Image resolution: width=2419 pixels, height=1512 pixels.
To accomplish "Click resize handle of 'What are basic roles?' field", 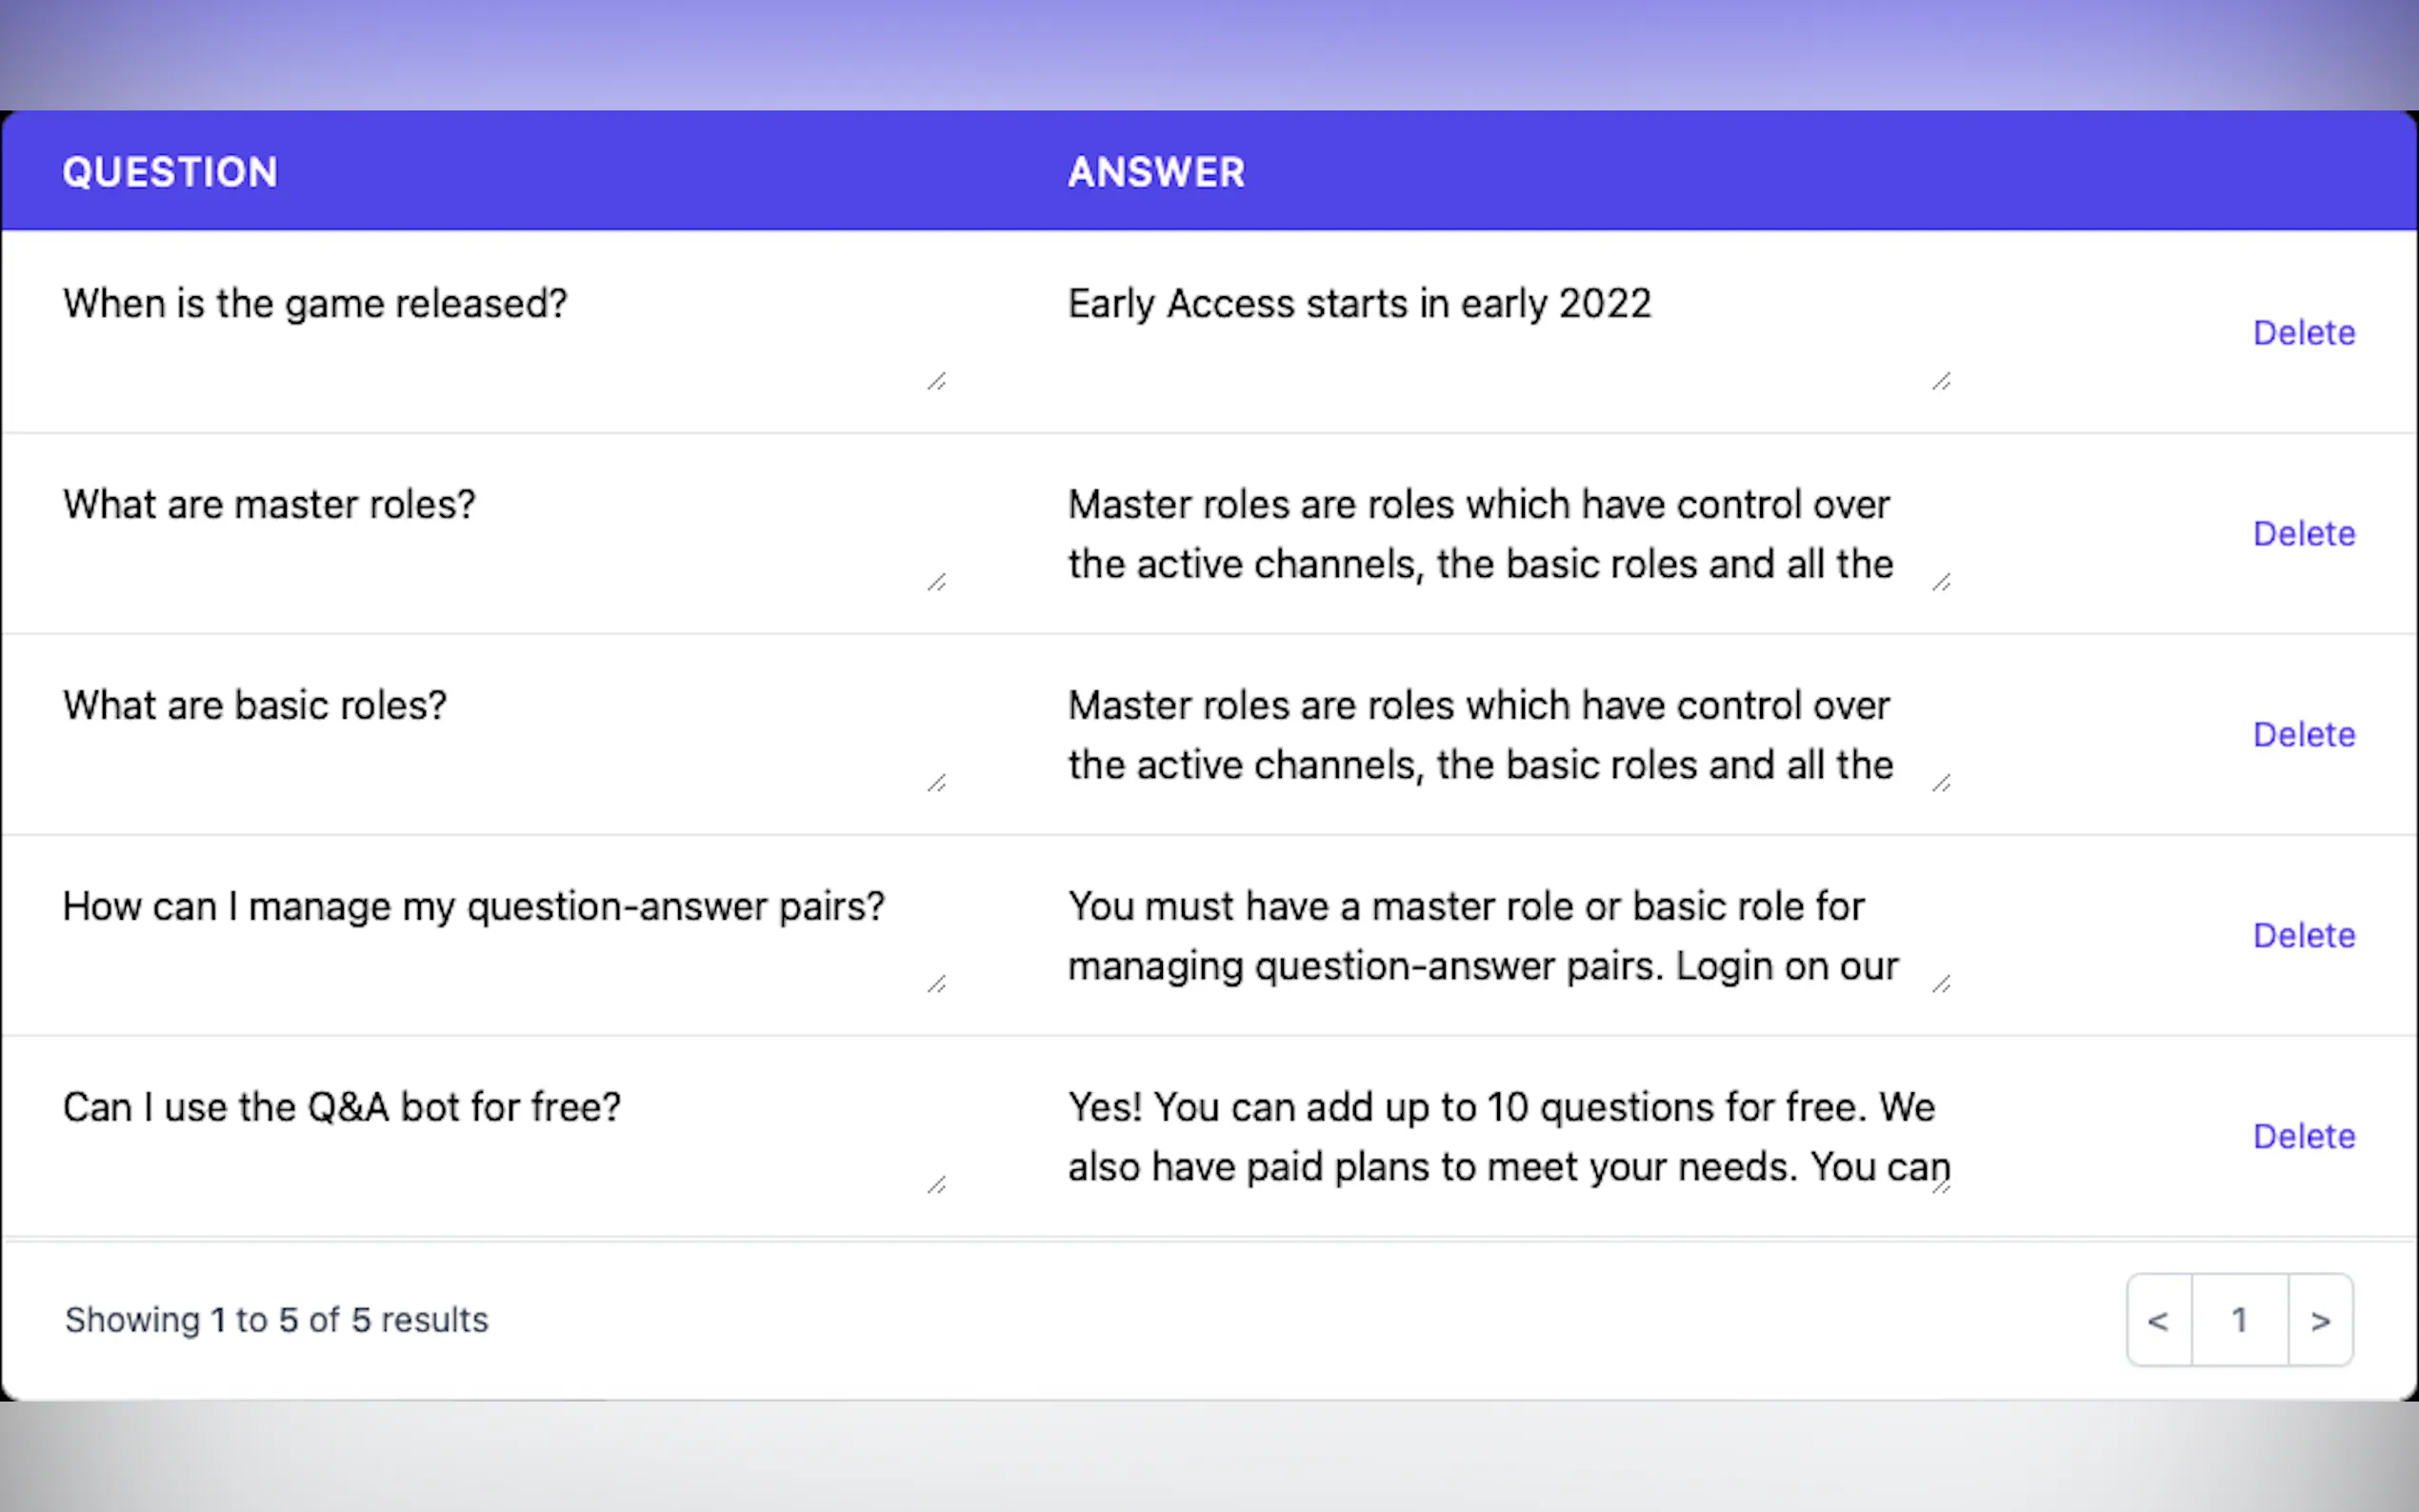I will pyautogui.click(x=937, y=783).
